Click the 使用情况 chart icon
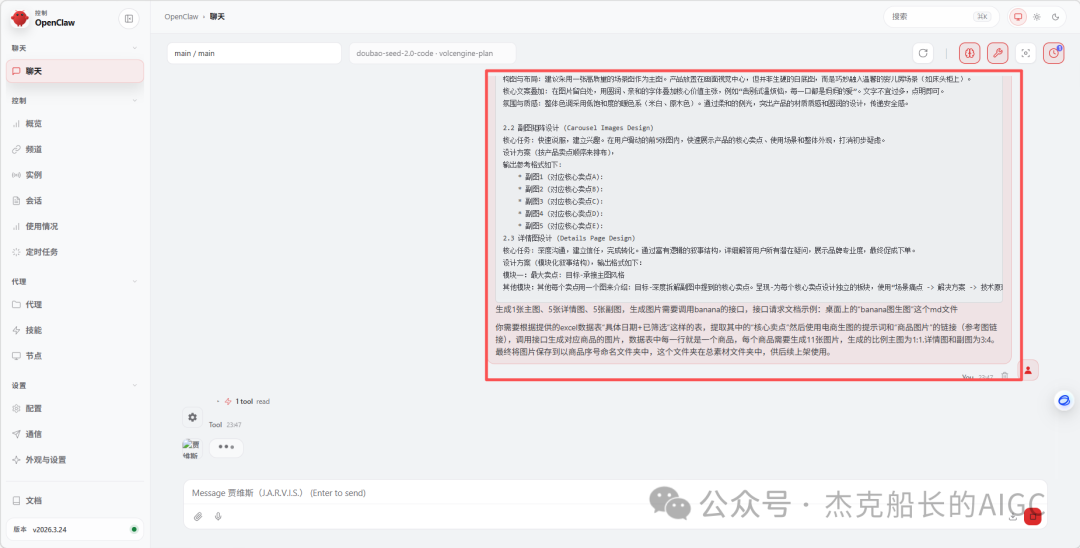Screen dimensions: 1080x548 click(17, 226)
